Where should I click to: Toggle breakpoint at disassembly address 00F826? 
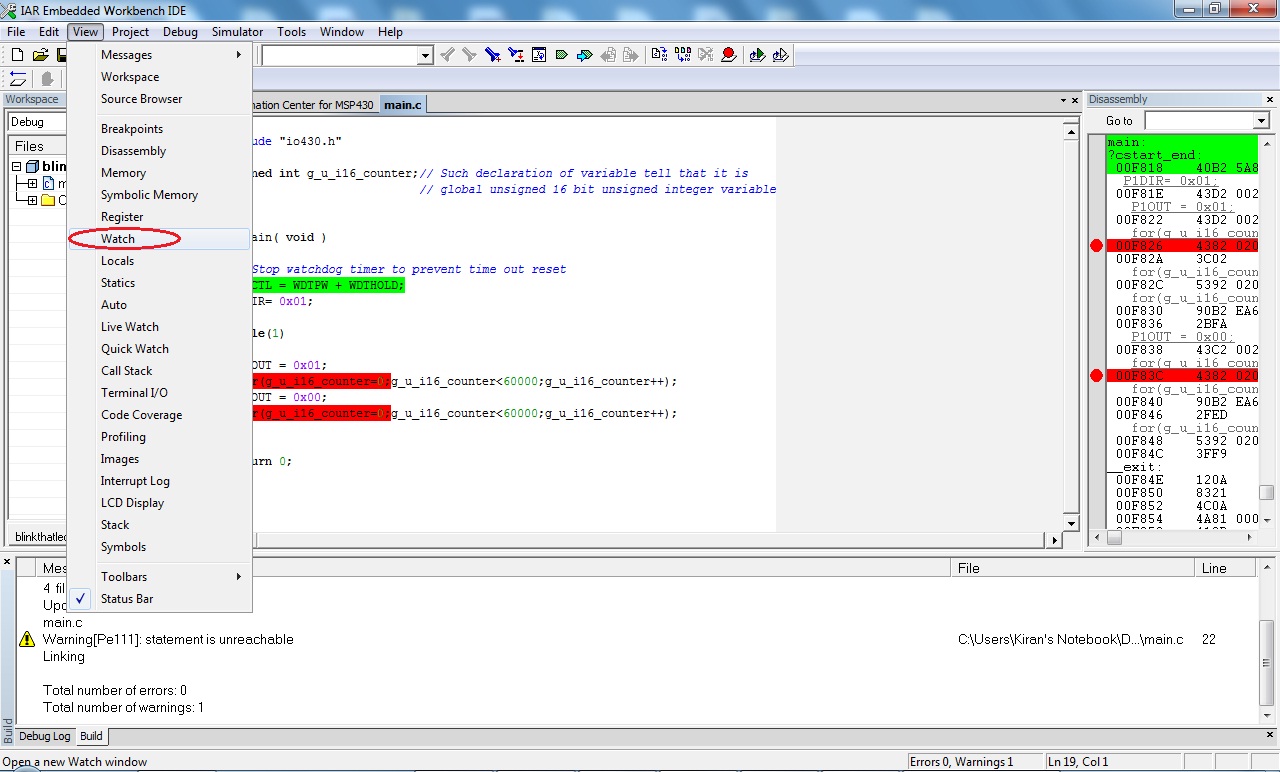[1096, 246]
